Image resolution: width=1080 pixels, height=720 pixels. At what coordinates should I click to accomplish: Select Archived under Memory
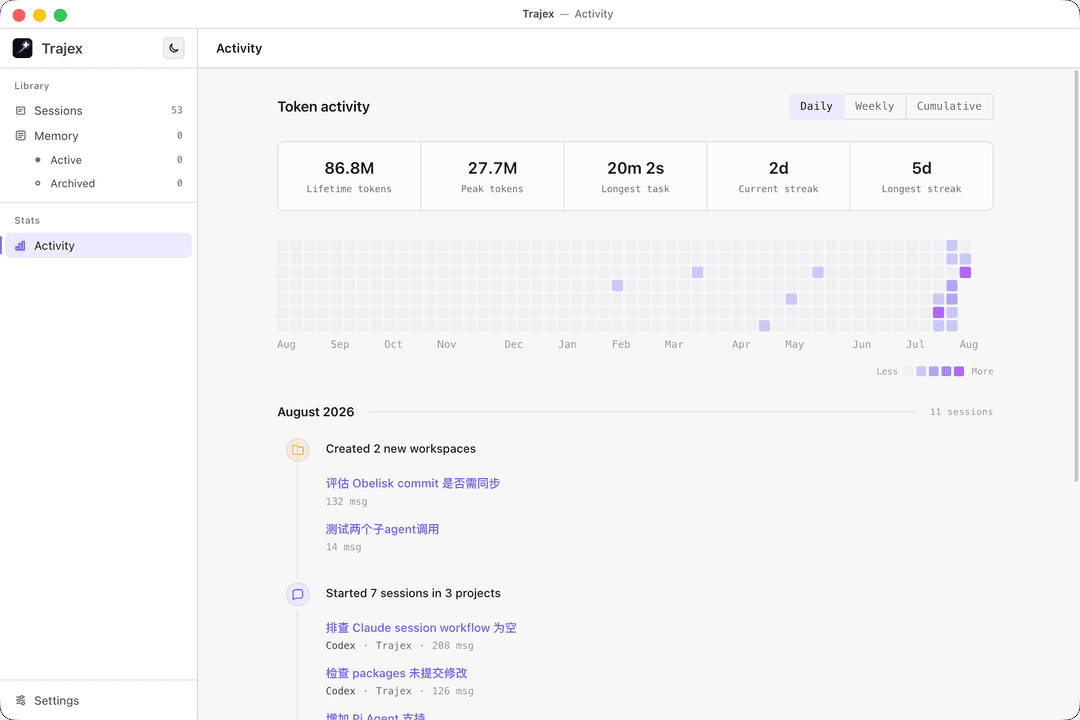click(x=98, y=183)
